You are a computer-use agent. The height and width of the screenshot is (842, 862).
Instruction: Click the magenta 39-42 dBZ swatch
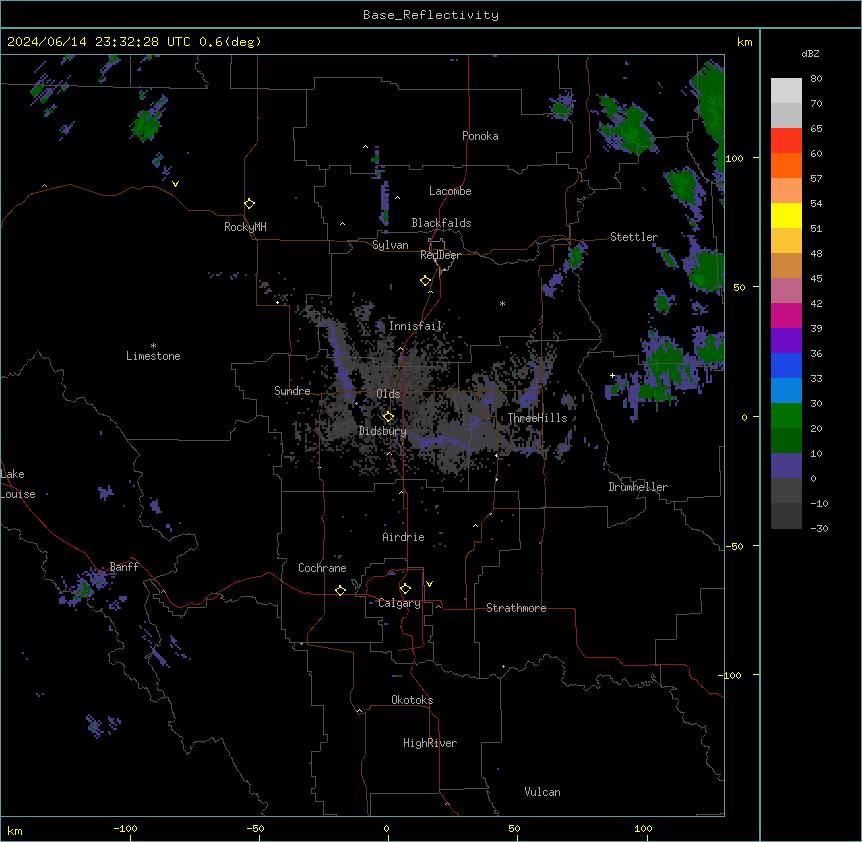point(786,315)
